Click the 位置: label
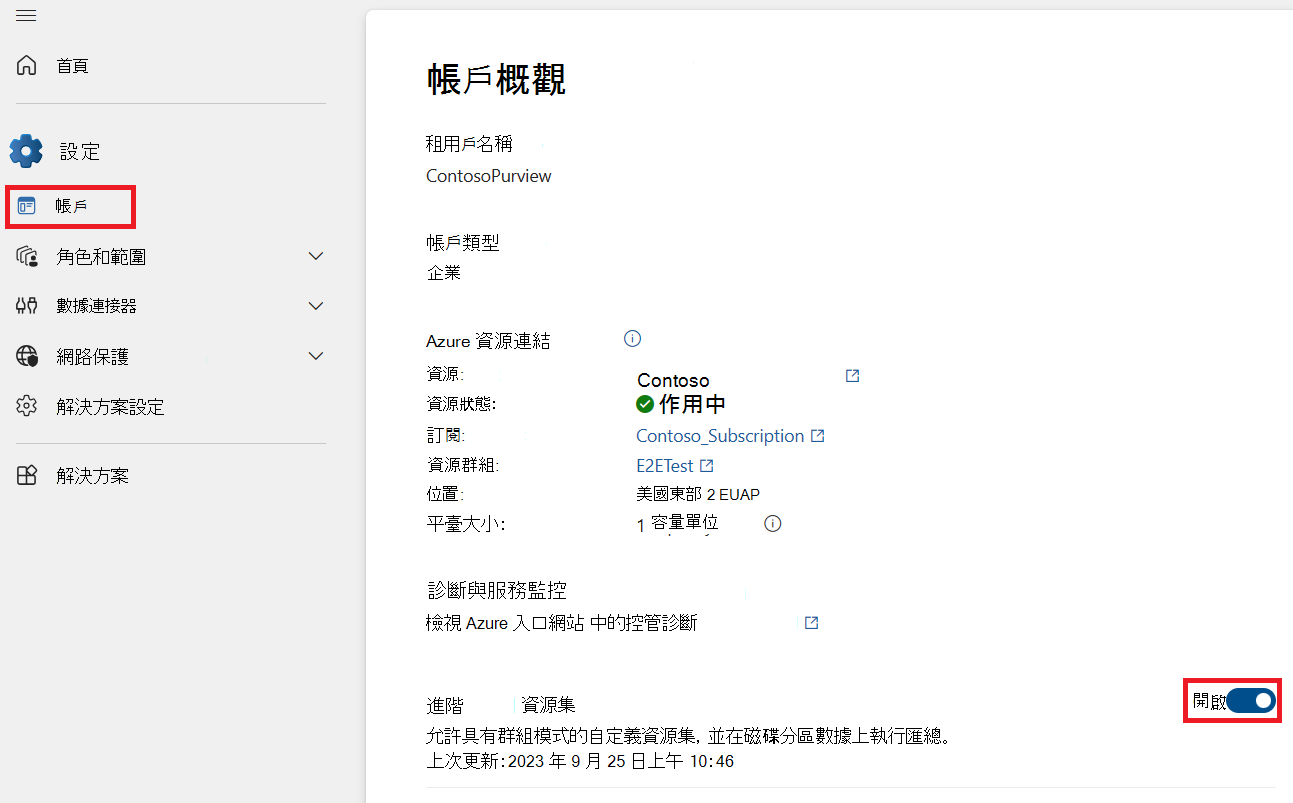This screenshot has height=803, width=1293. [x=446, y=494]
